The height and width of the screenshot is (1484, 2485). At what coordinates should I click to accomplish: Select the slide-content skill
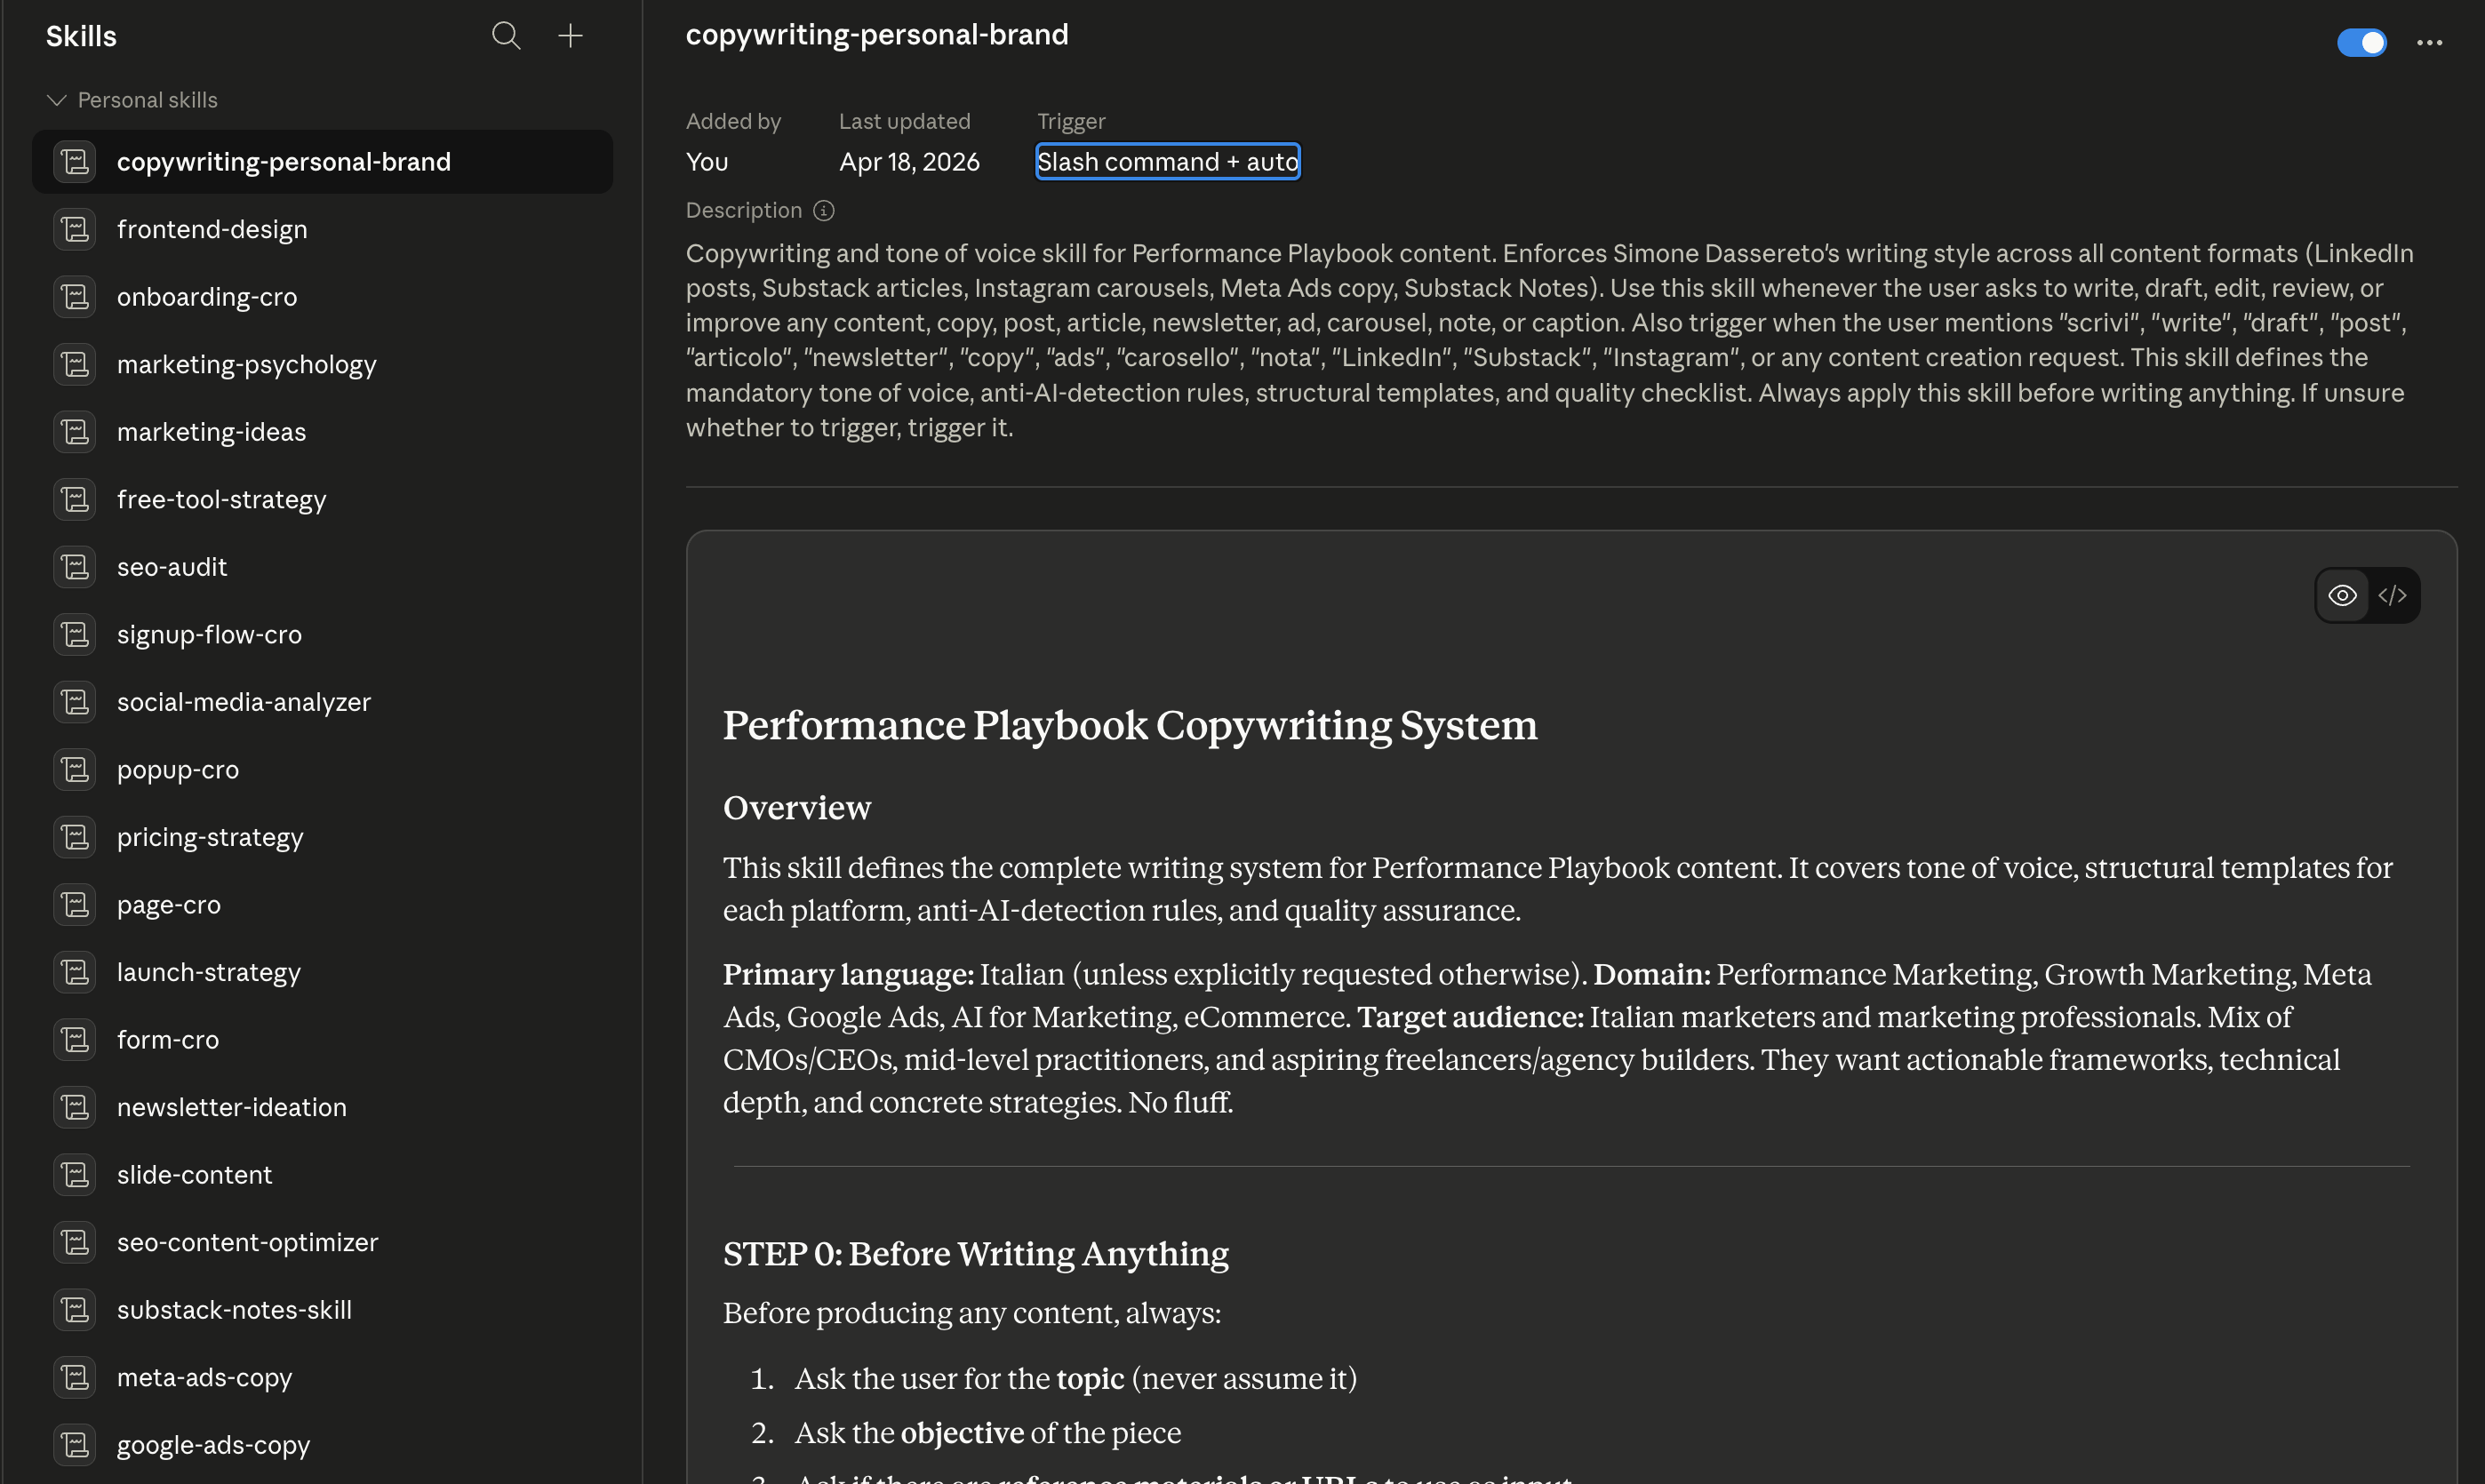[x=322, y=1175]
